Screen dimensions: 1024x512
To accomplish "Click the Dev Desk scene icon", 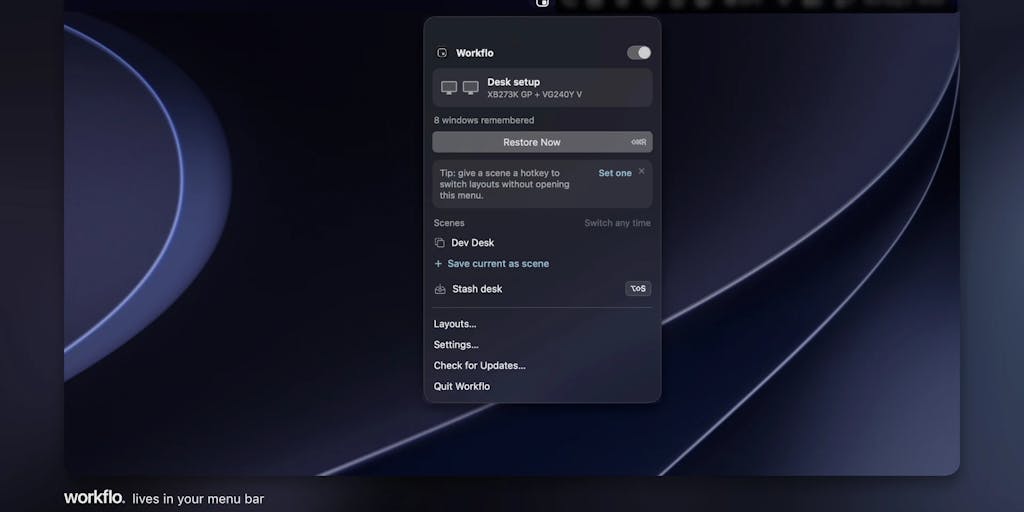I will [x=440, y=242].
